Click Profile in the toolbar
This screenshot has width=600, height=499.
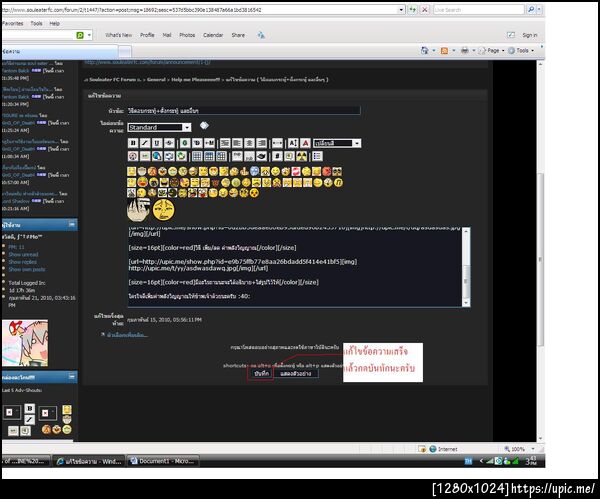click(147, 35)
